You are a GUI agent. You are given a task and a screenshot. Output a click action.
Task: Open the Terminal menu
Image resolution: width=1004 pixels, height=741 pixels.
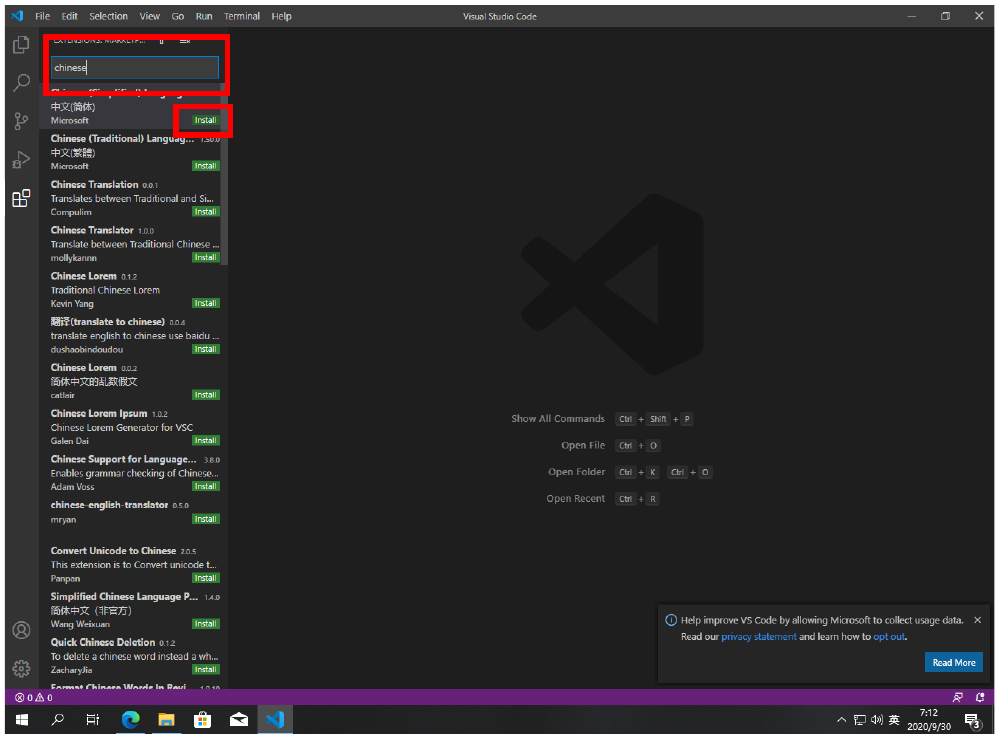pyautogui.click(x=241, y=16)
